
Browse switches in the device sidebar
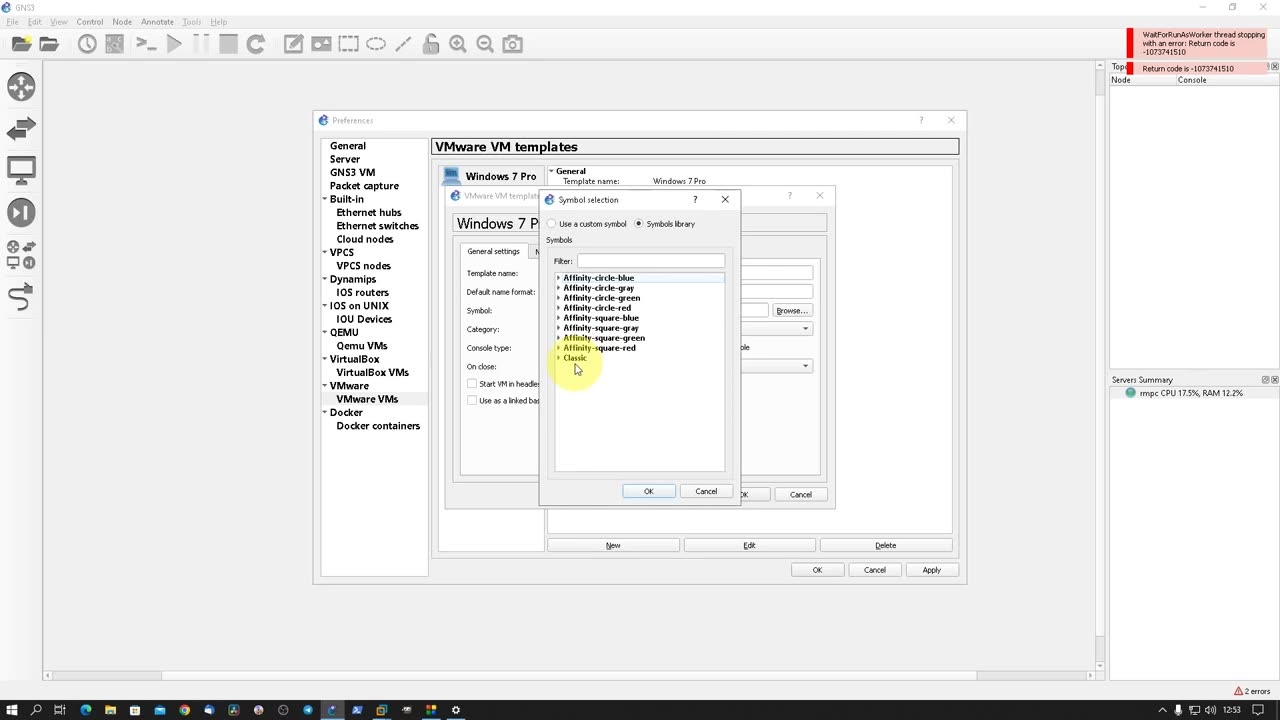[x=21, y=128]
